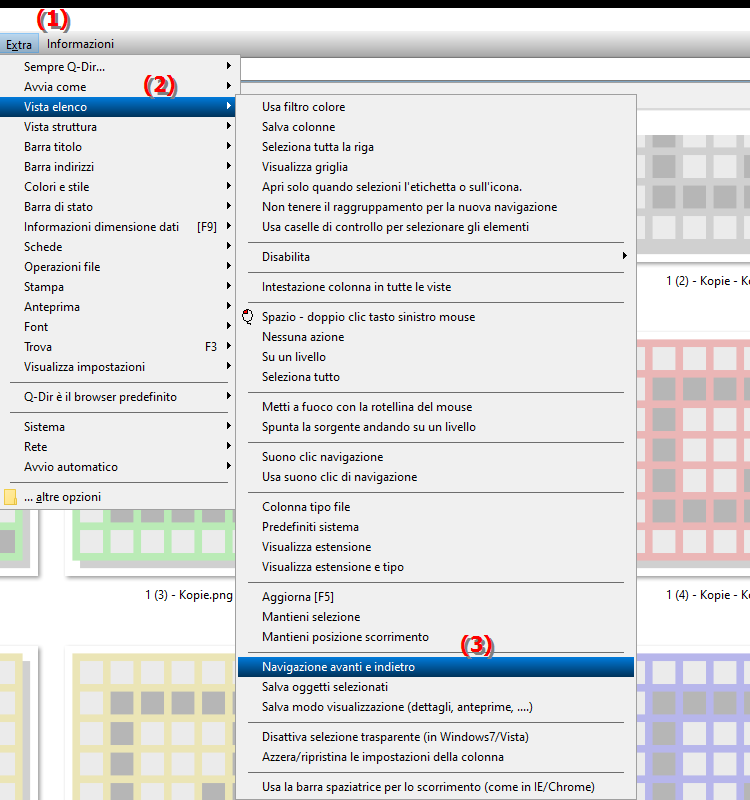This screenshot has width=750, height=800.
Task: Select Visualizza estensione e tipo
Action: [436, 566]
